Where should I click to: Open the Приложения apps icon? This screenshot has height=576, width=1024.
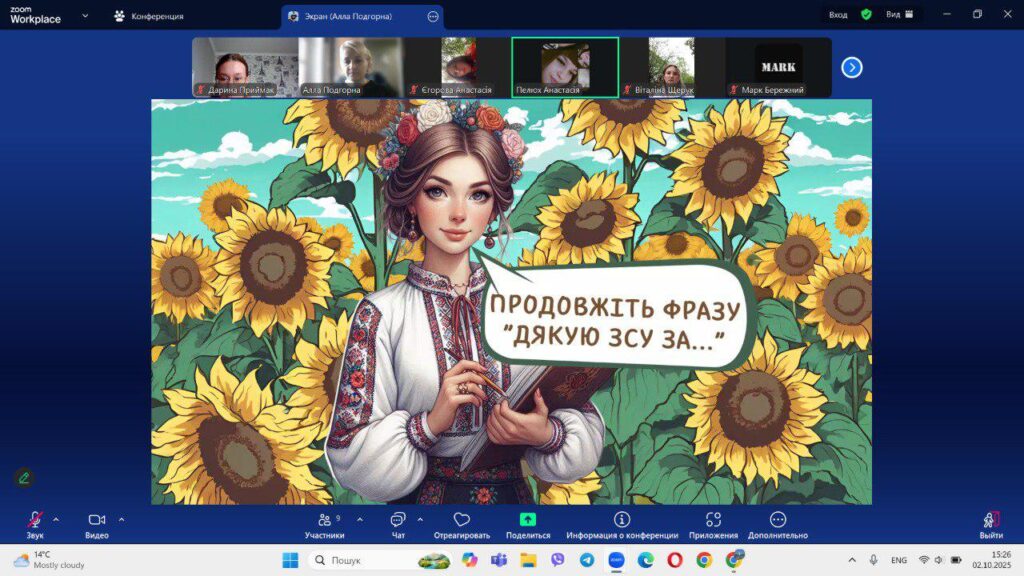(713, 520)
